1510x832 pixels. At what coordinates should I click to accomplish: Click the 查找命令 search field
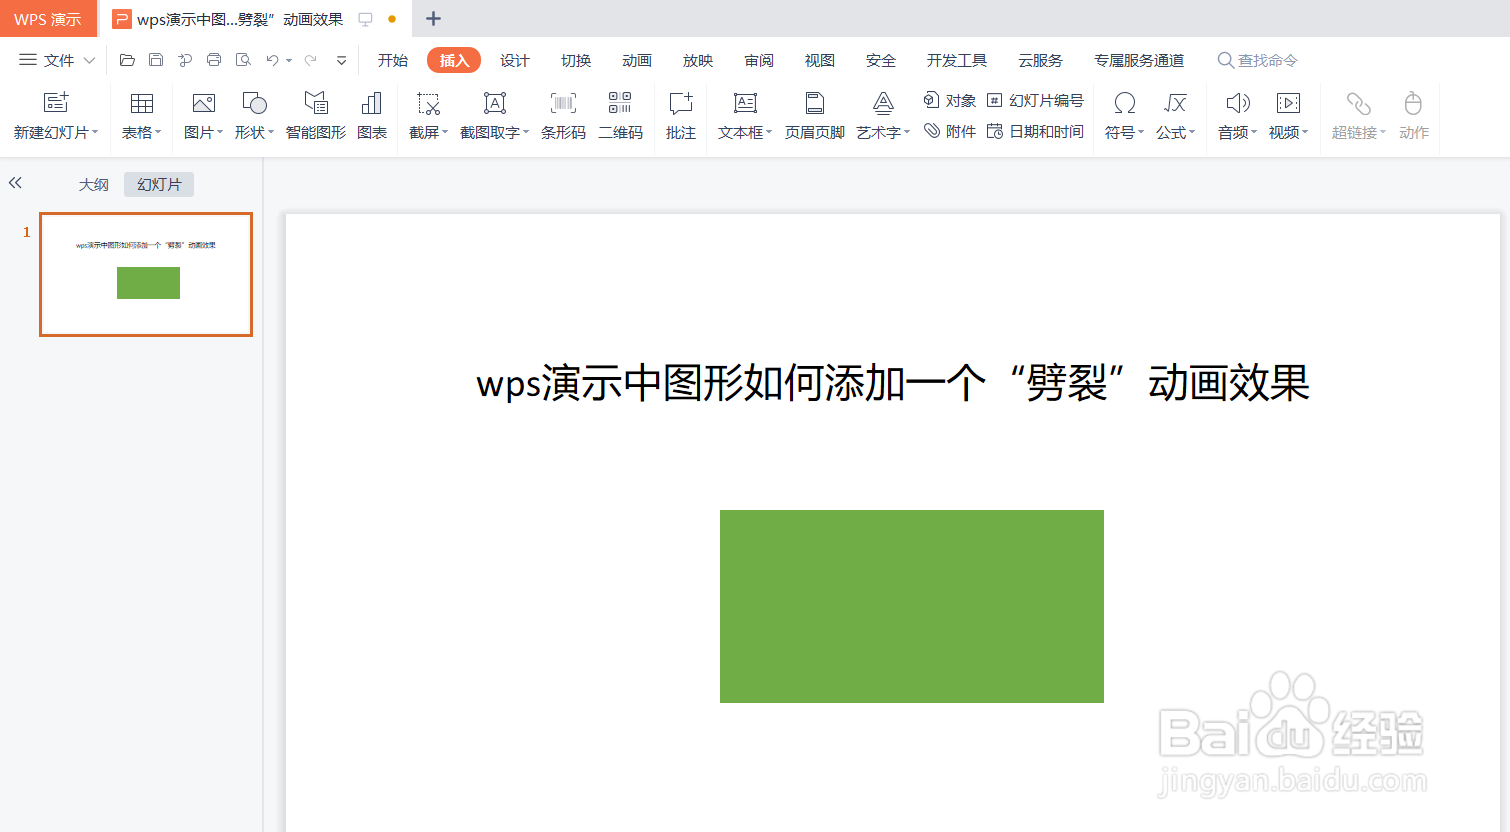(1258, 60)
